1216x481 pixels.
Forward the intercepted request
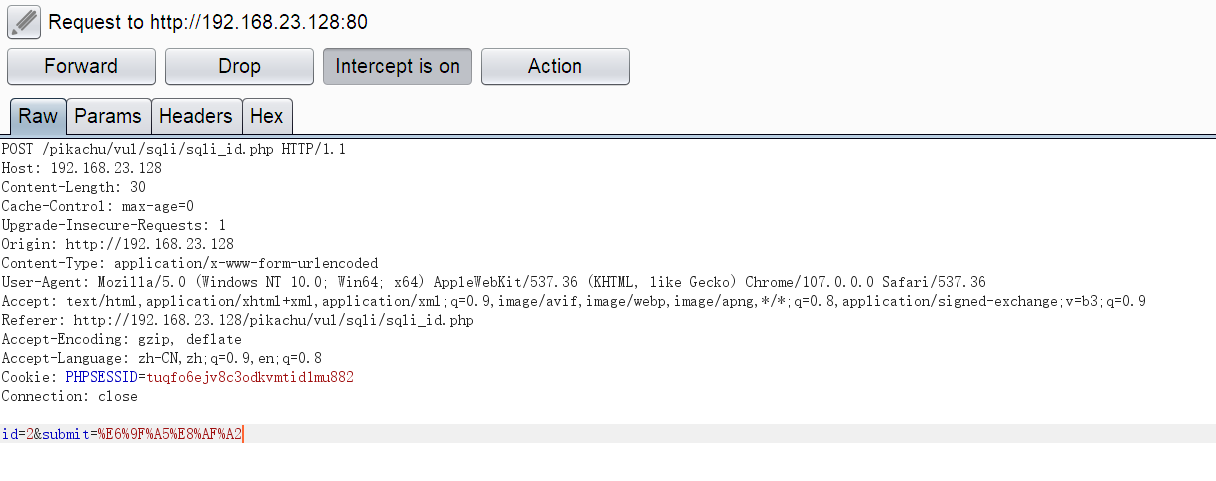point(81,67)
